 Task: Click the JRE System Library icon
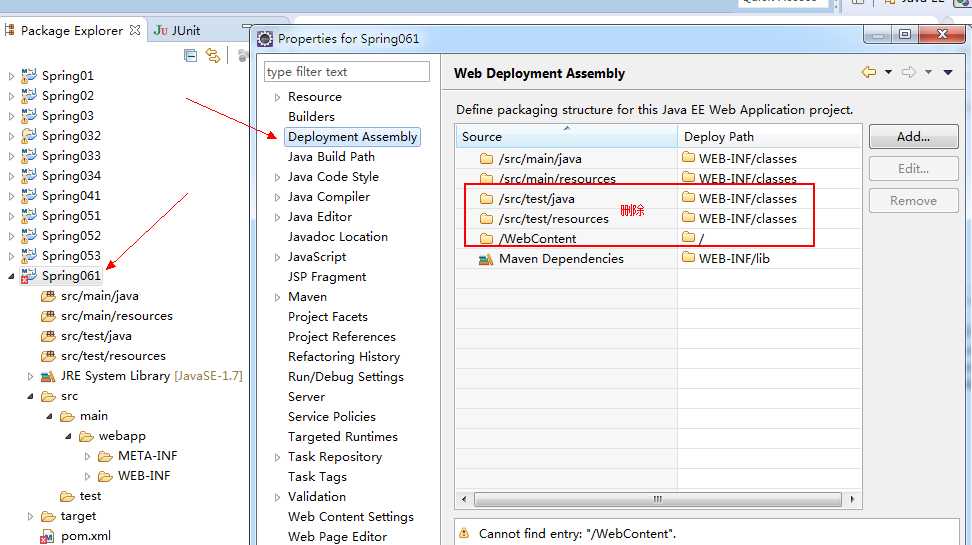pos(48,376)
